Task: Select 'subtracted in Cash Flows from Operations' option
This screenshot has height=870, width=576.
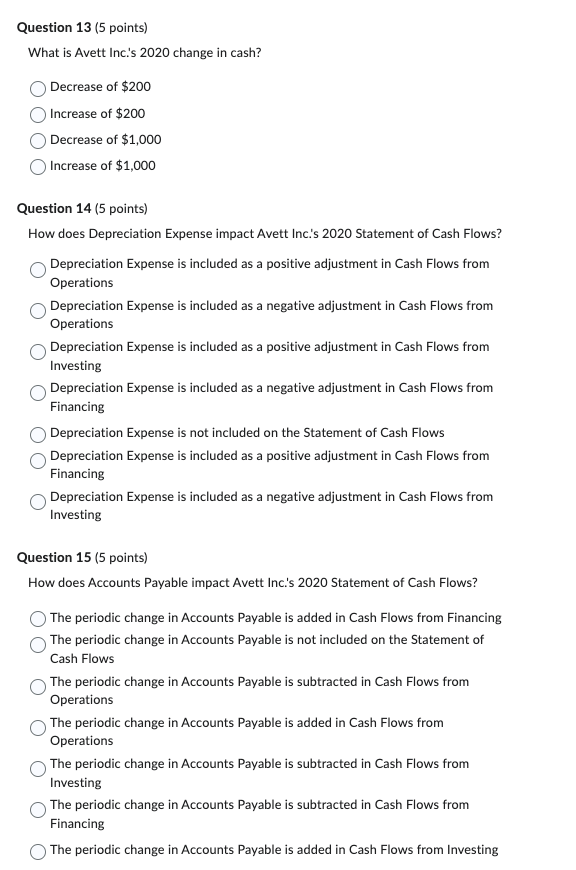Action: (37, 687)
